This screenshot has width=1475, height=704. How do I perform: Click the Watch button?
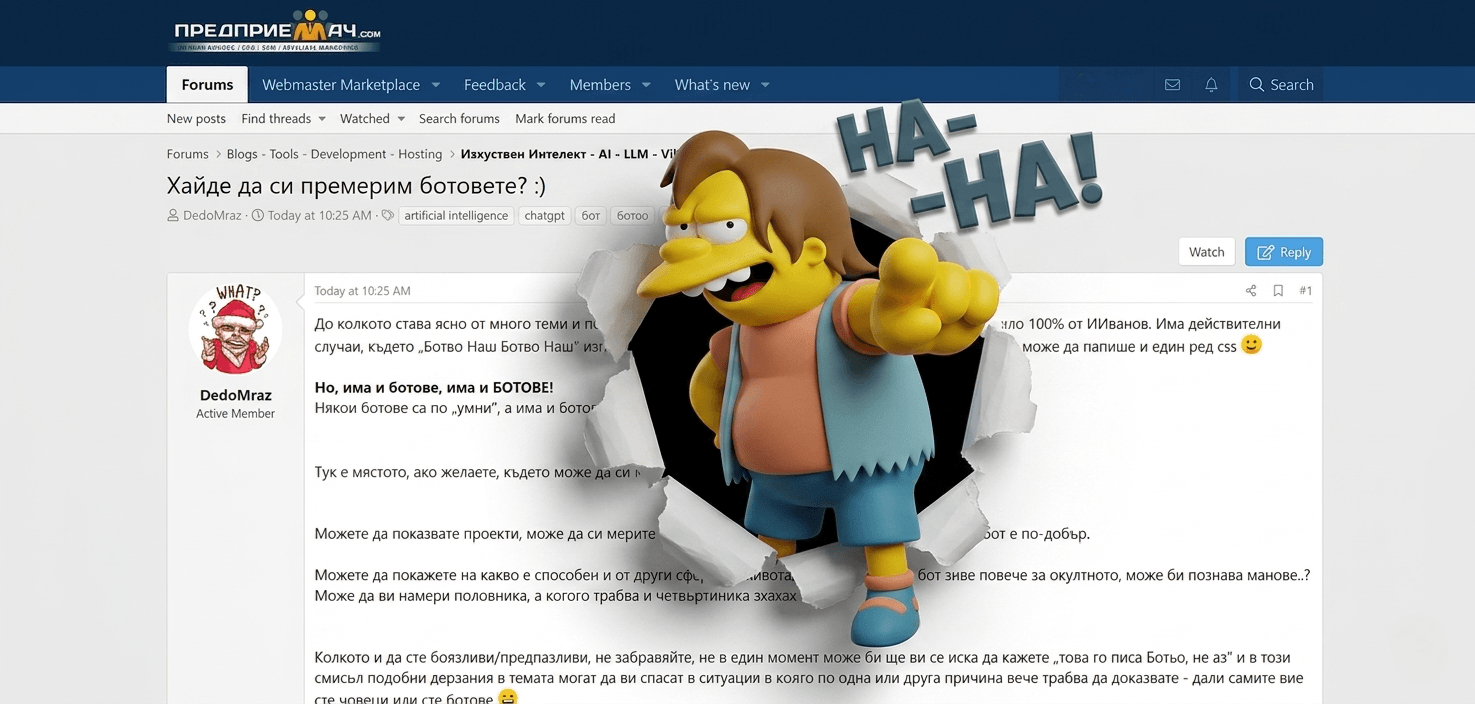pyautogui.click(x=1207, y=252)
